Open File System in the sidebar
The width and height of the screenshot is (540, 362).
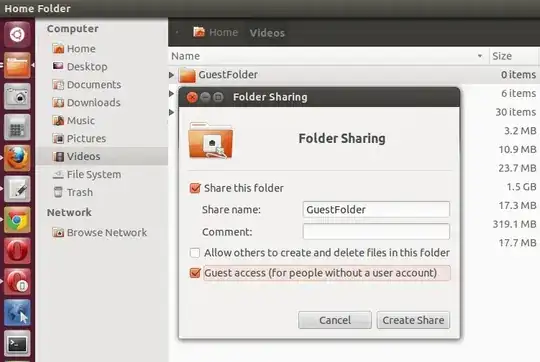(86, 174)
